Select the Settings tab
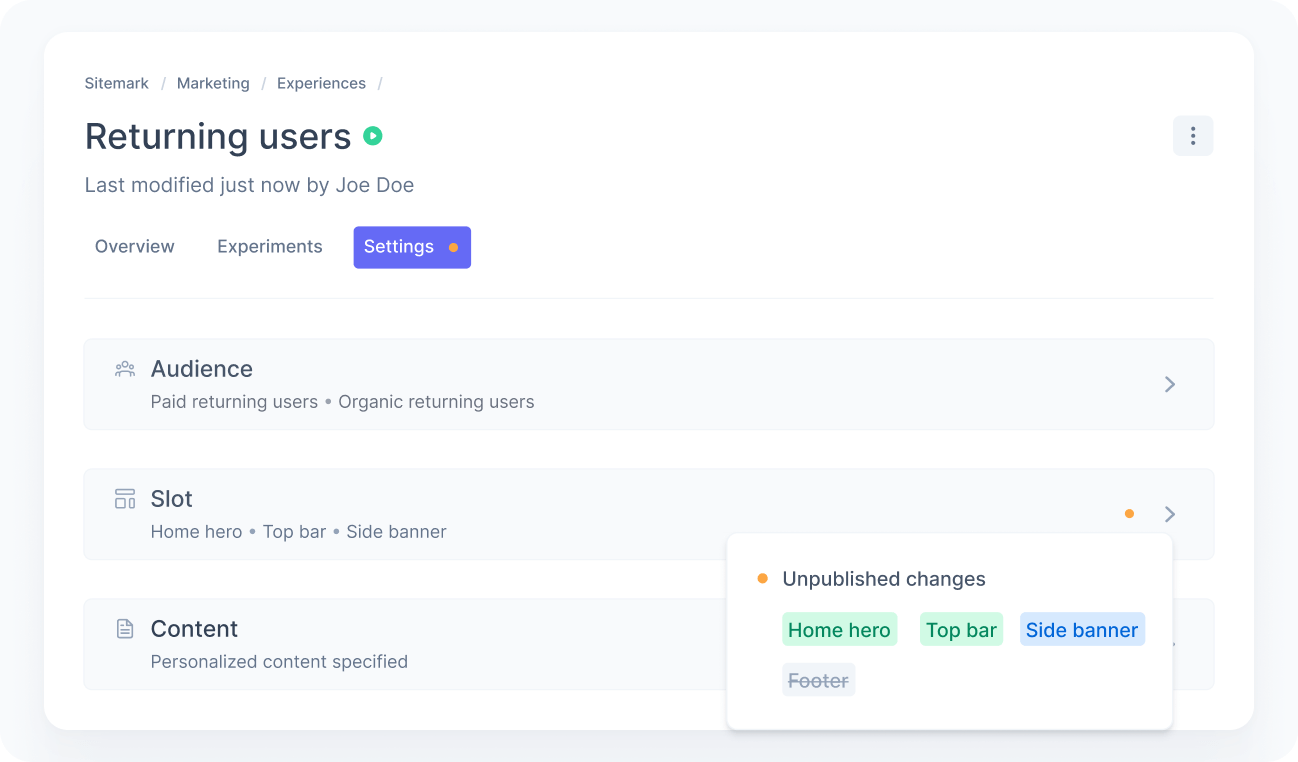This screenshot has width=1298, height=762. [399, 247]
